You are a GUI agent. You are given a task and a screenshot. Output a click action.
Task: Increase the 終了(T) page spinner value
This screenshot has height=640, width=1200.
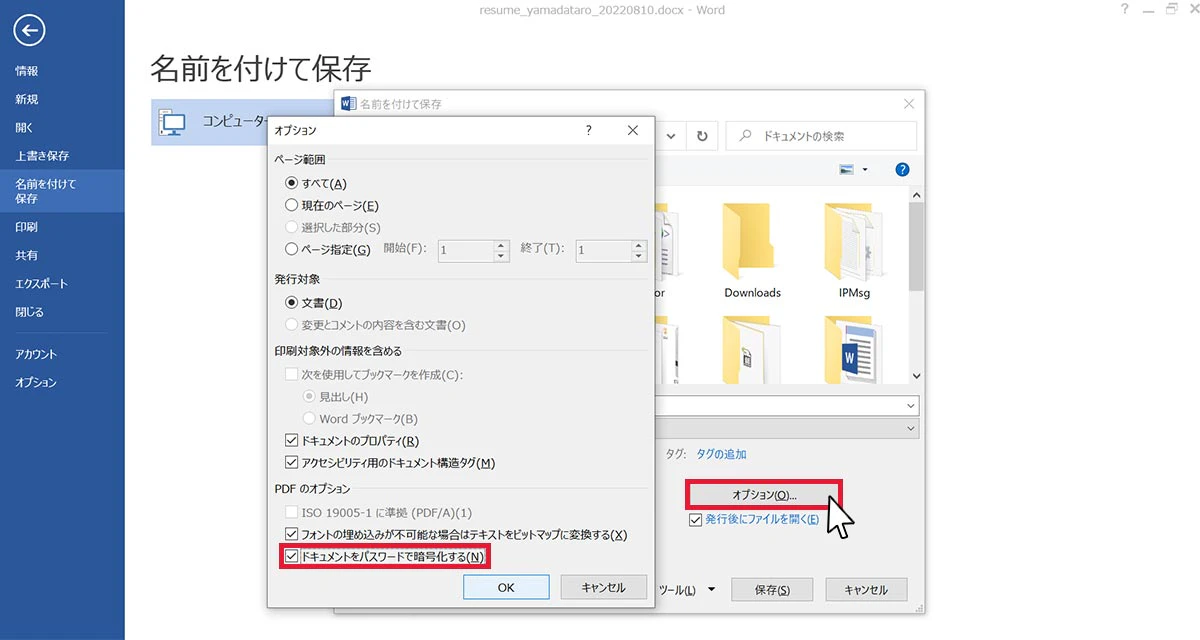[638, 243]
